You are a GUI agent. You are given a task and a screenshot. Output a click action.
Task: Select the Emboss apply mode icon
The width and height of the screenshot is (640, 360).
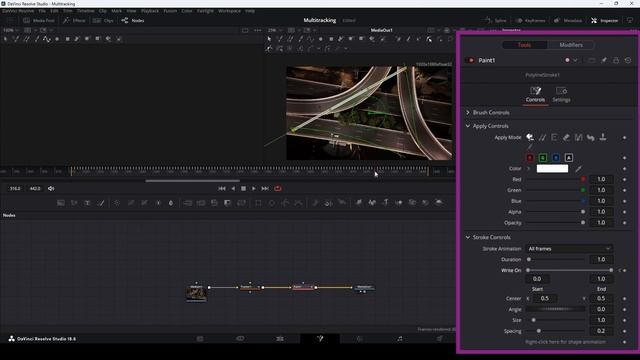pos(554,138)
